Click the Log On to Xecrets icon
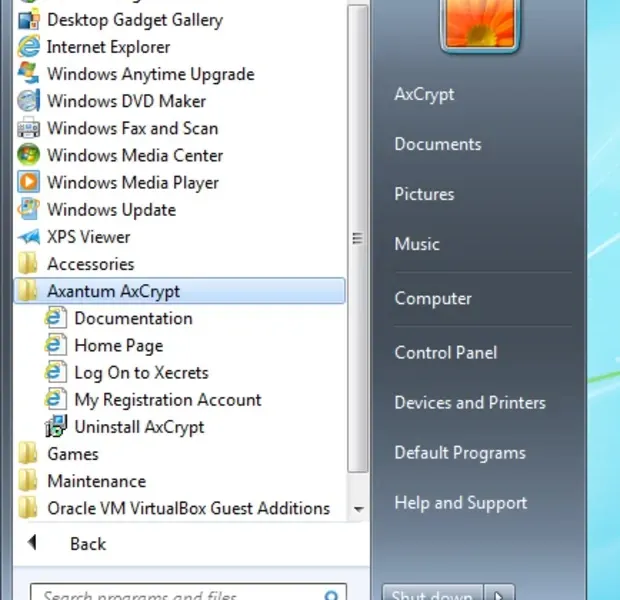 click(56, 372)
